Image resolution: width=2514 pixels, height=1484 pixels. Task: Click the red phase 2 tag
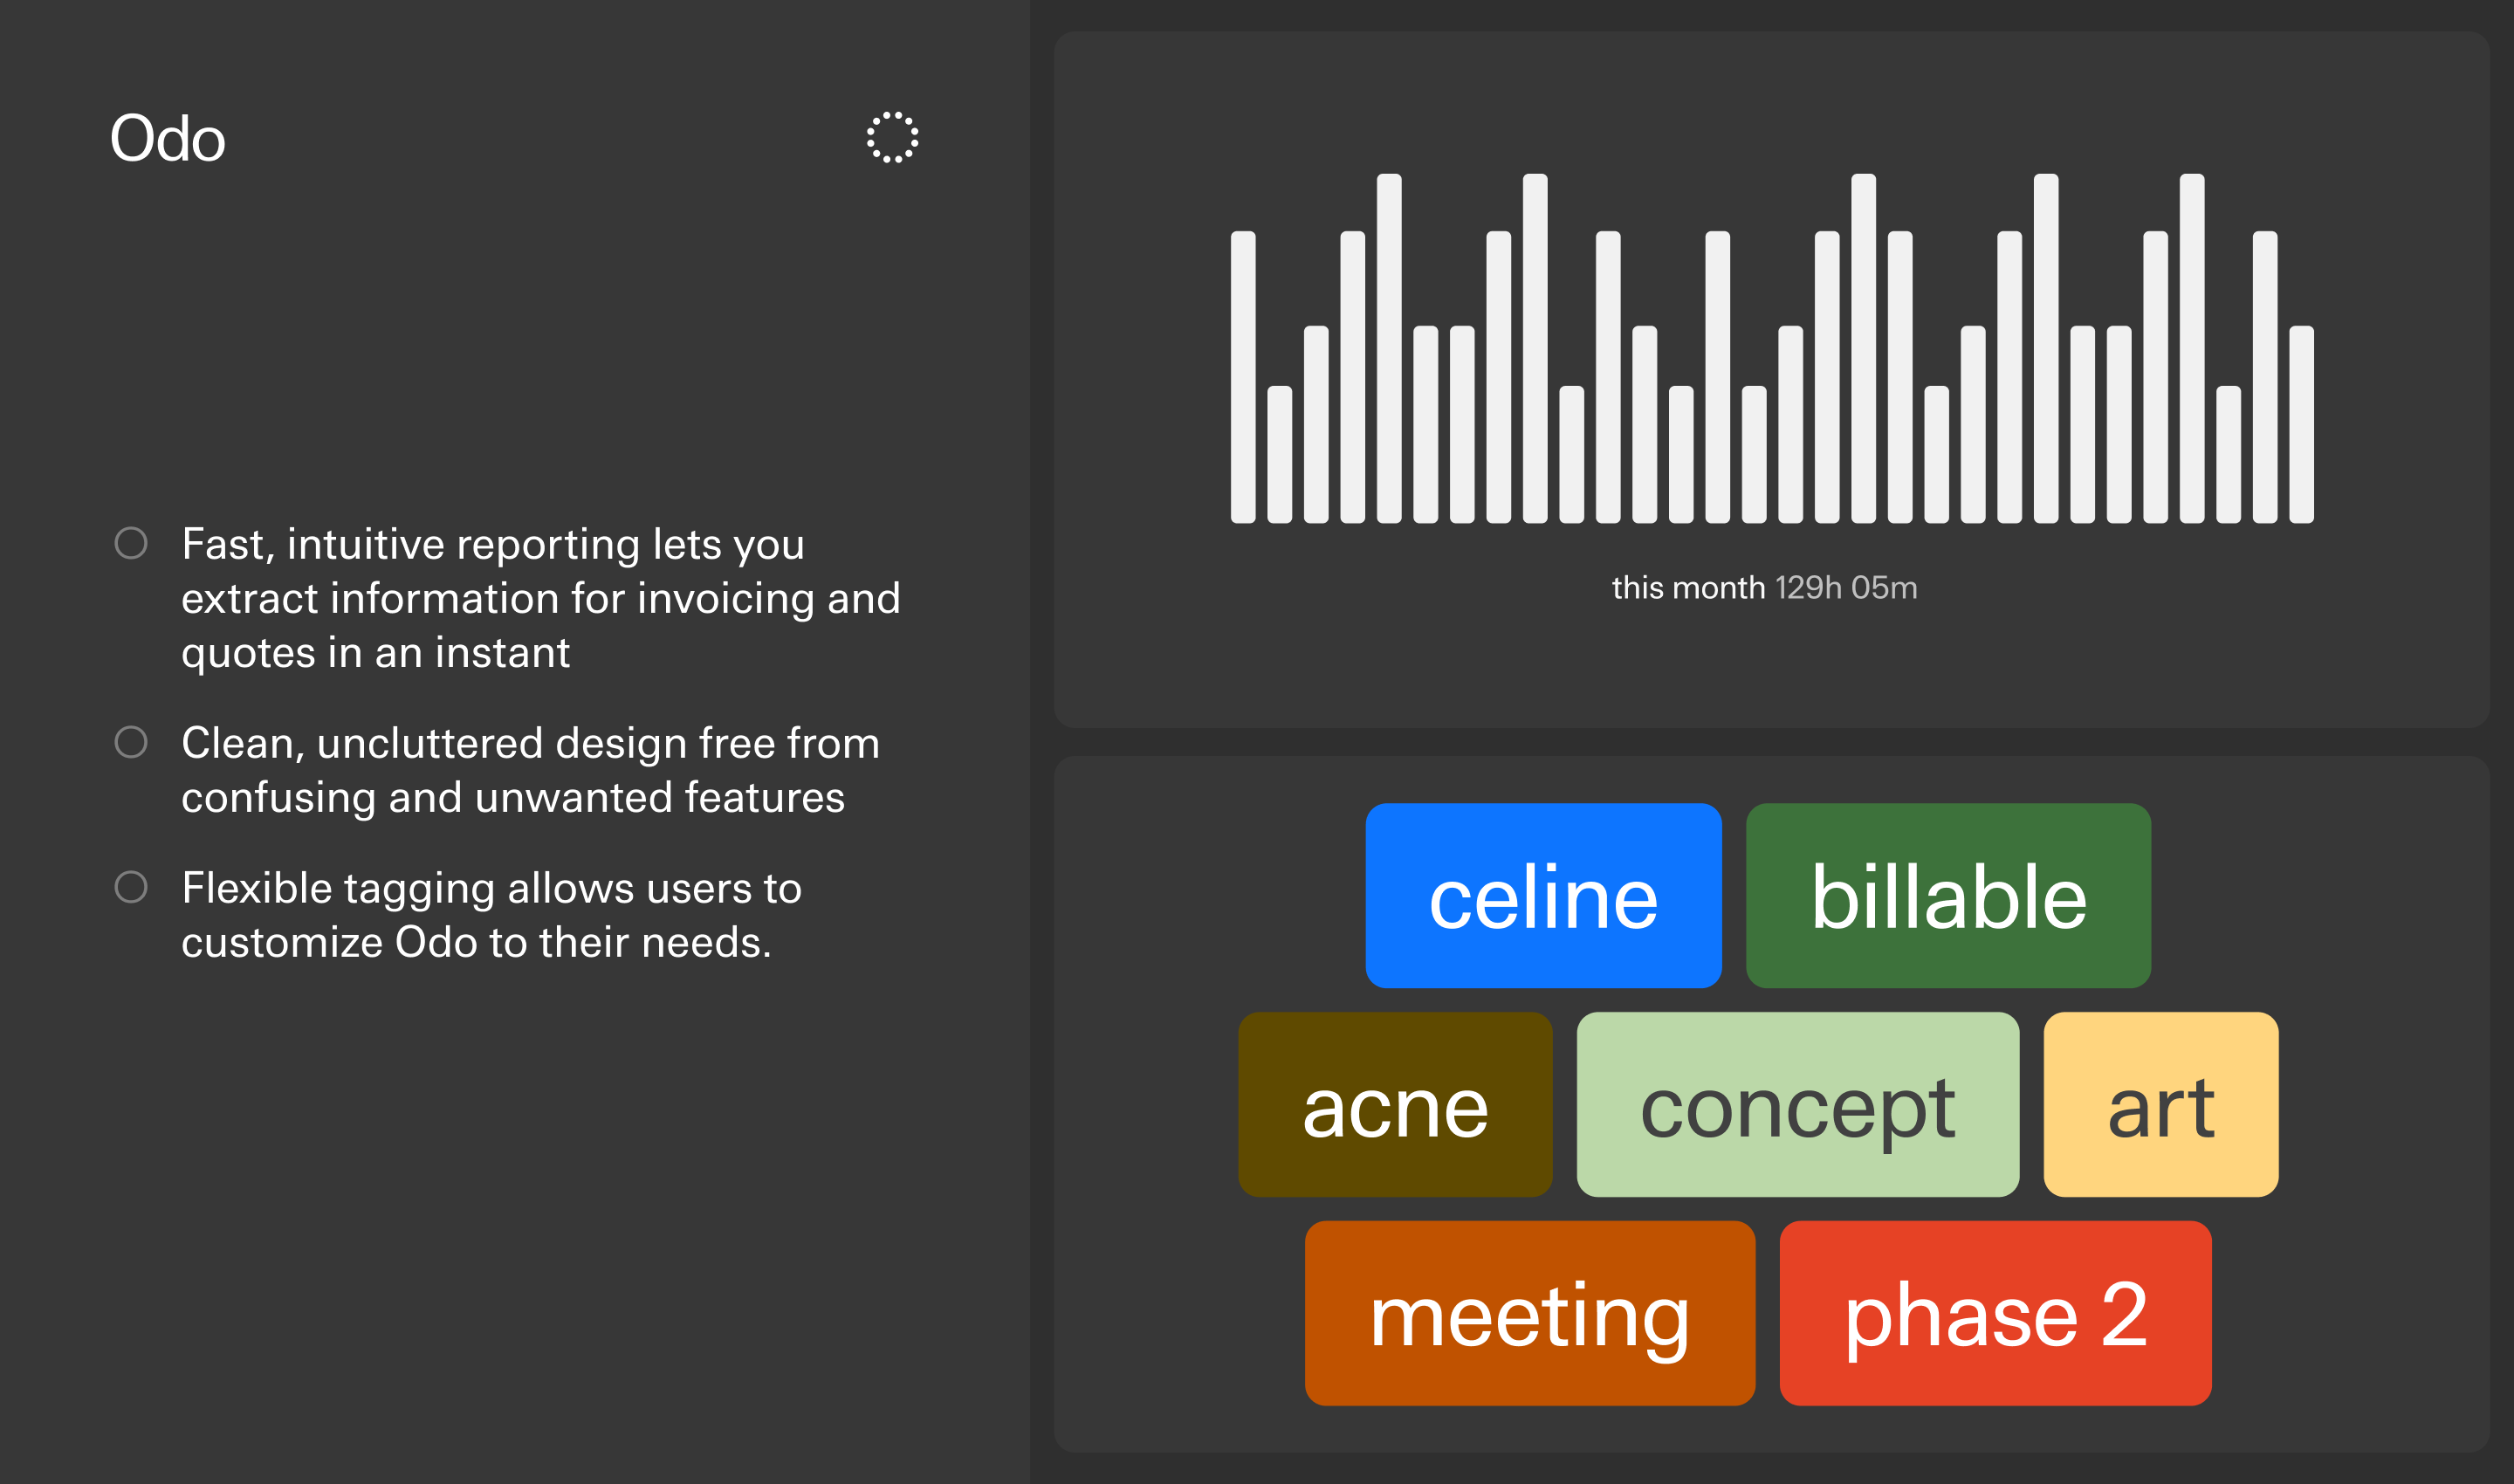[x=1996, y=1313]
